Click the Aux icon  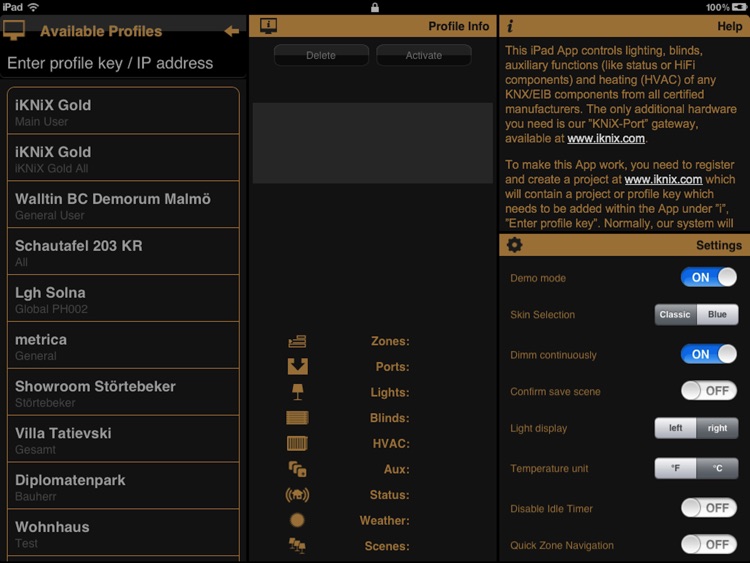[x=298, y=469]
